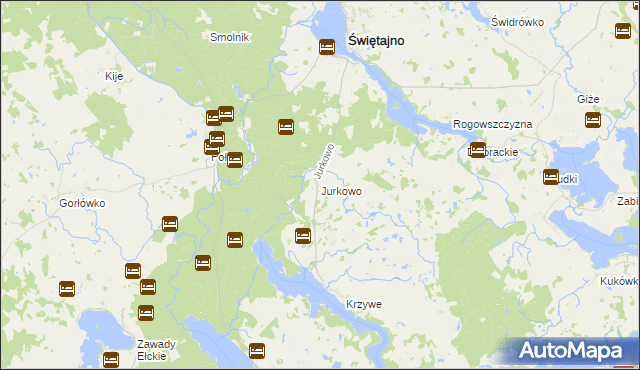640x370 pixels.
Task: Select the Świętajno town label
Action: point(376,41)
